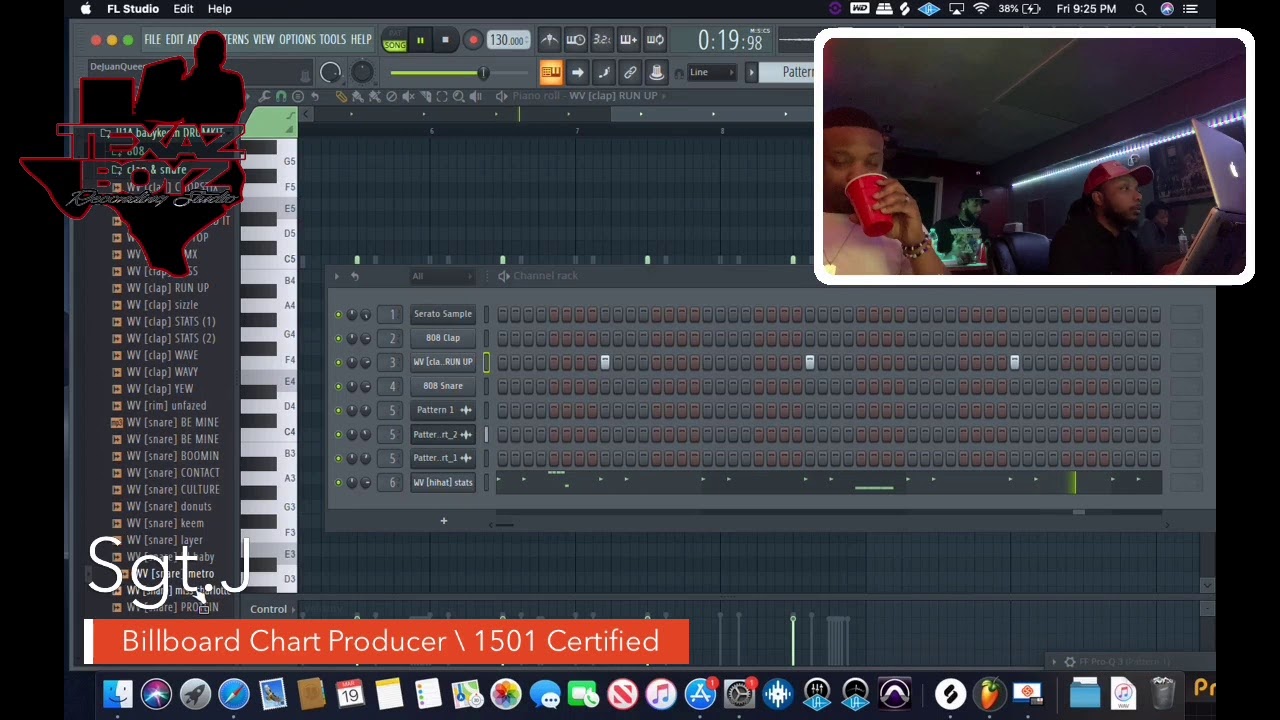Select the piano roll draw pencil tool
The image size is (1280, 720).
point(341,96)
